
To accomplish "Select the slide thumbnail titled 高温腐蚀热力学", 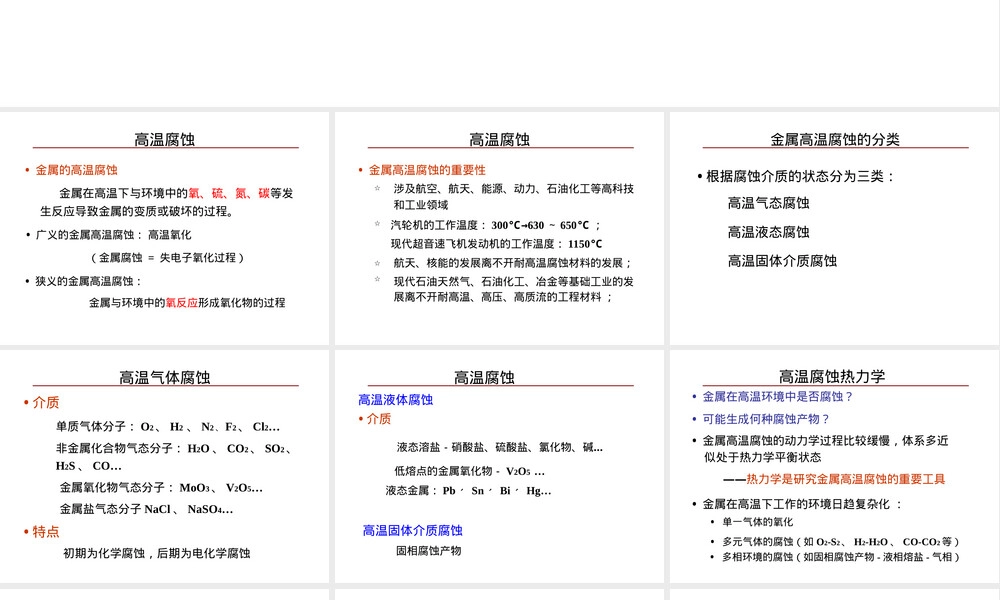I will coord(834,466).
